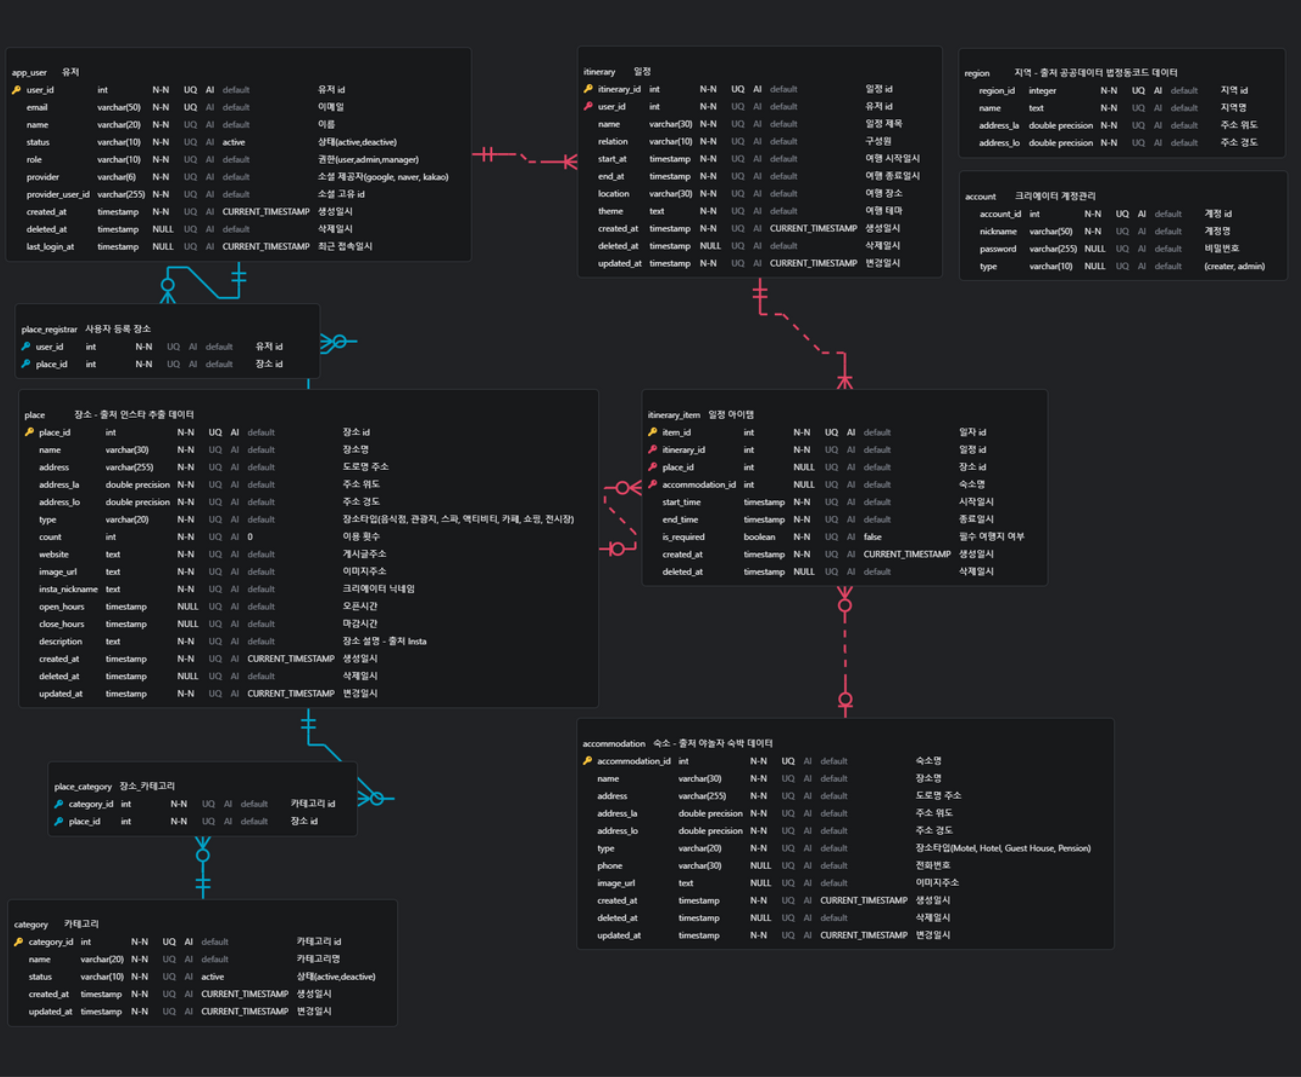
Task: Select the itinerary_item table title
Action: click(673, 415)
